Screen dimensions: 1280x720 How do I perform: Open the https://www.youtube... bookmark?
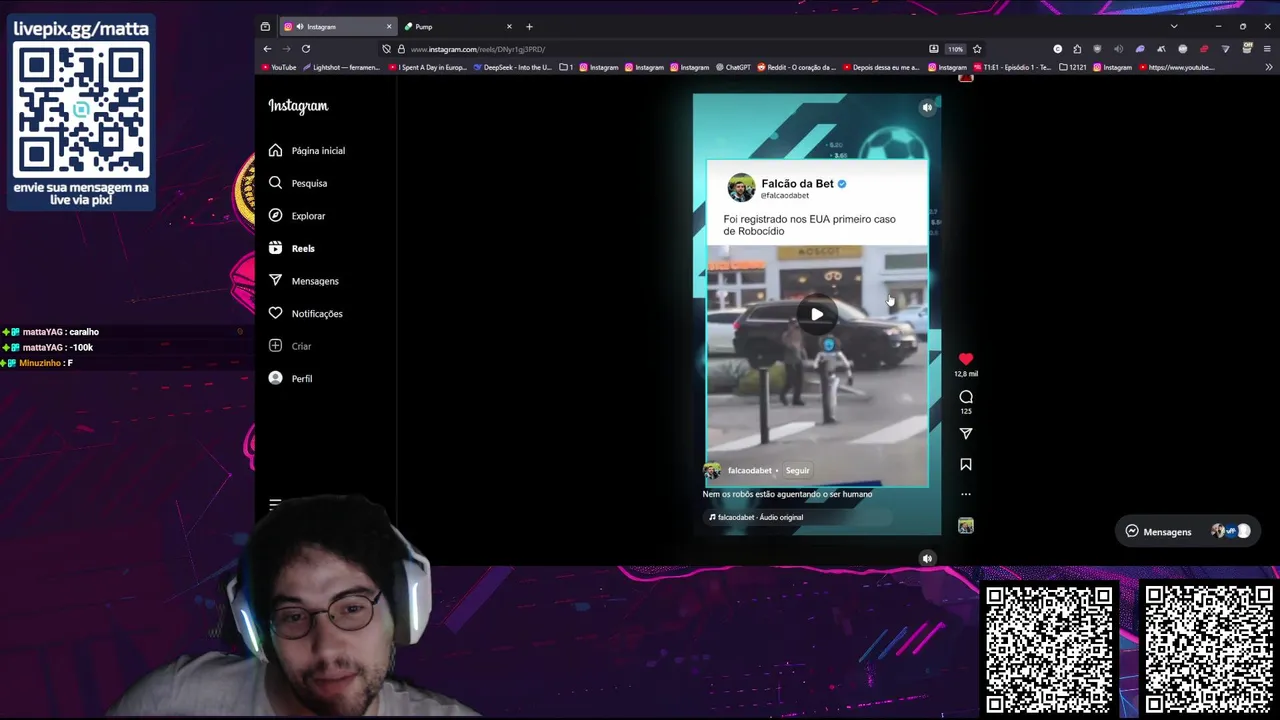pos(1176,68)
